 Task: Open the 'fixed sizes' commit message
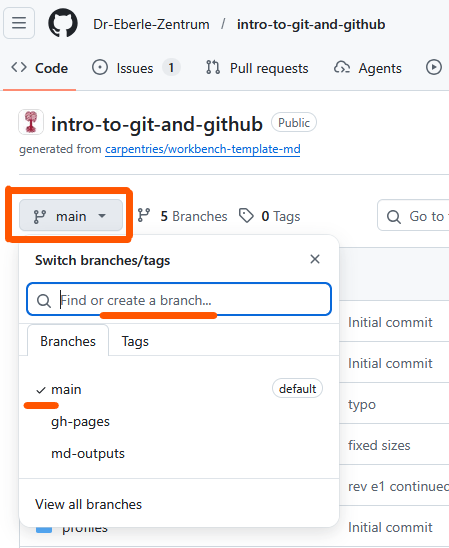pos(379,445)
